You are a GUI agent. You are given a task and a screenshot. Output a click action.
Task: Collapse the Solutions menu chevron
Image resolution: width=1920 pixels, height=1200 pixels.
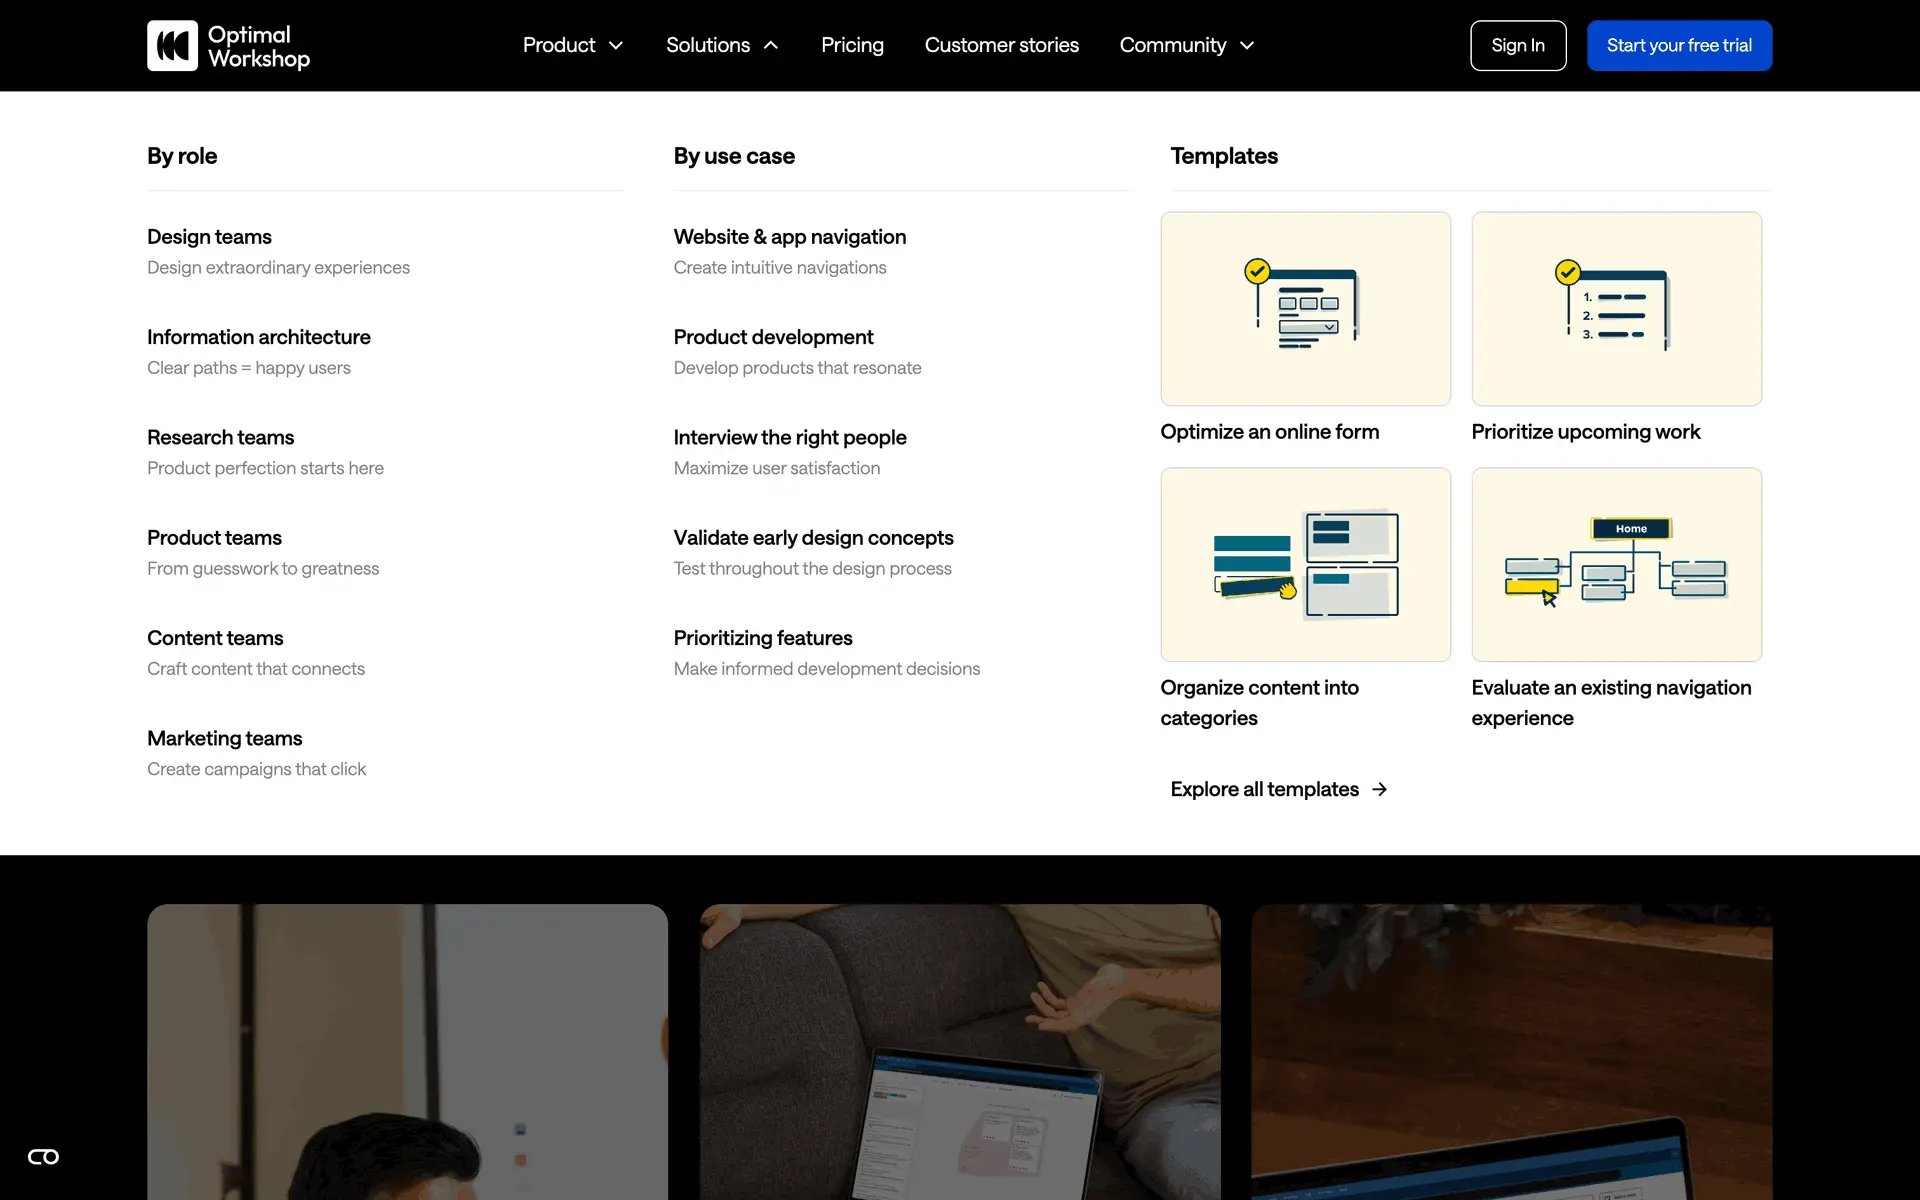coord(771,45)
